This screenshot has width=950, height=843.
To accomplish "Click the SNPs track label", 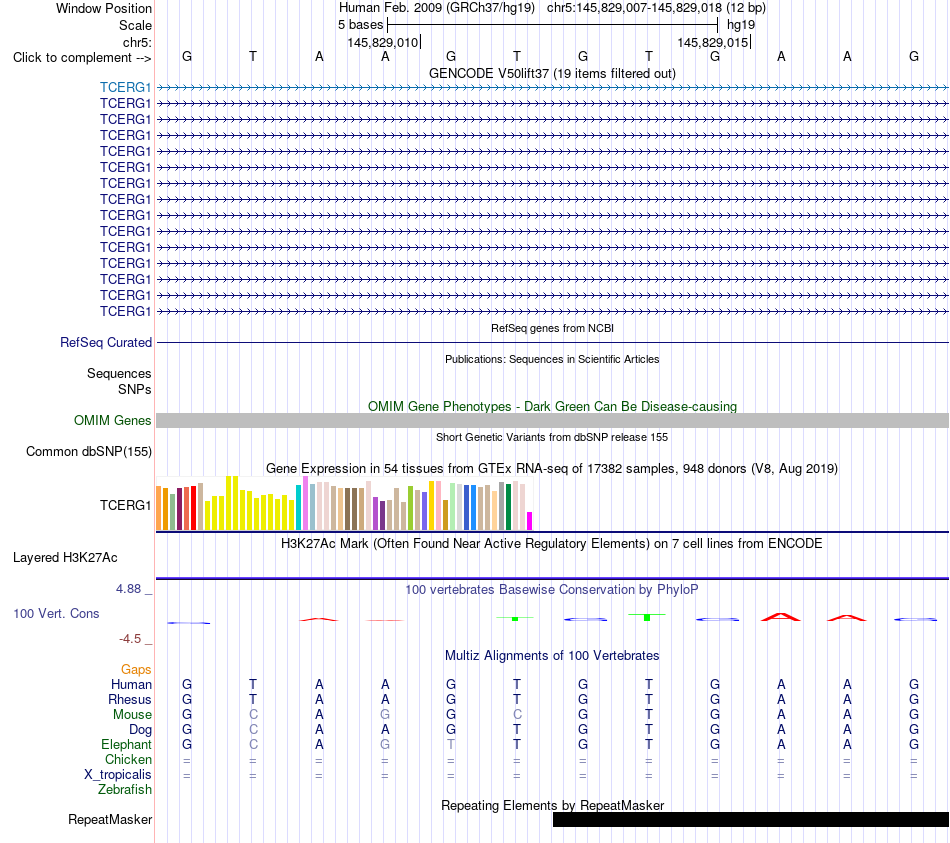I will [x=135, y=390].
